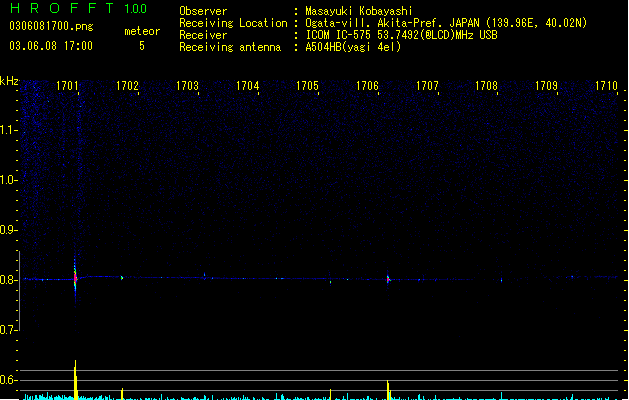Click the 1702 time marker
Image resolution: width=629 pixels, height=400 pixels.
[x=127, y=86]
